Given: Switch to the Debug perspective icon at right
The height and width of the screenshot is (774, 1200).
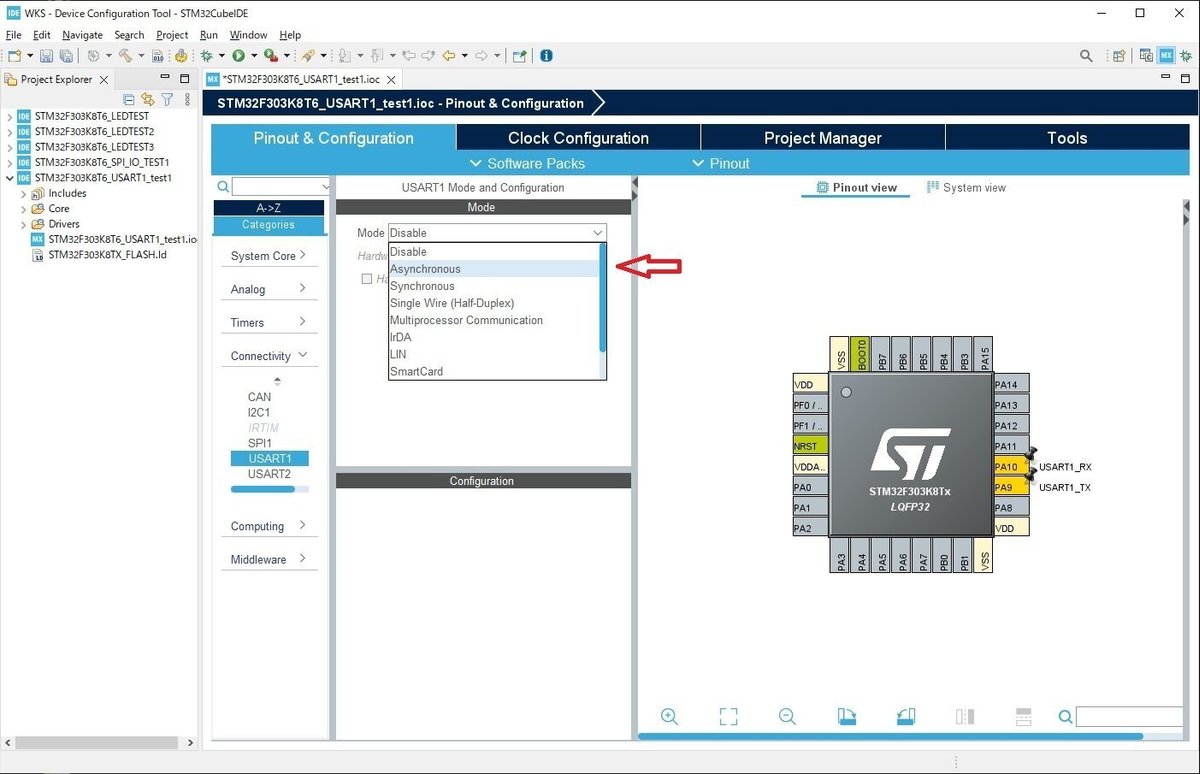Looking at the screenshot, I should [1186, 56].
